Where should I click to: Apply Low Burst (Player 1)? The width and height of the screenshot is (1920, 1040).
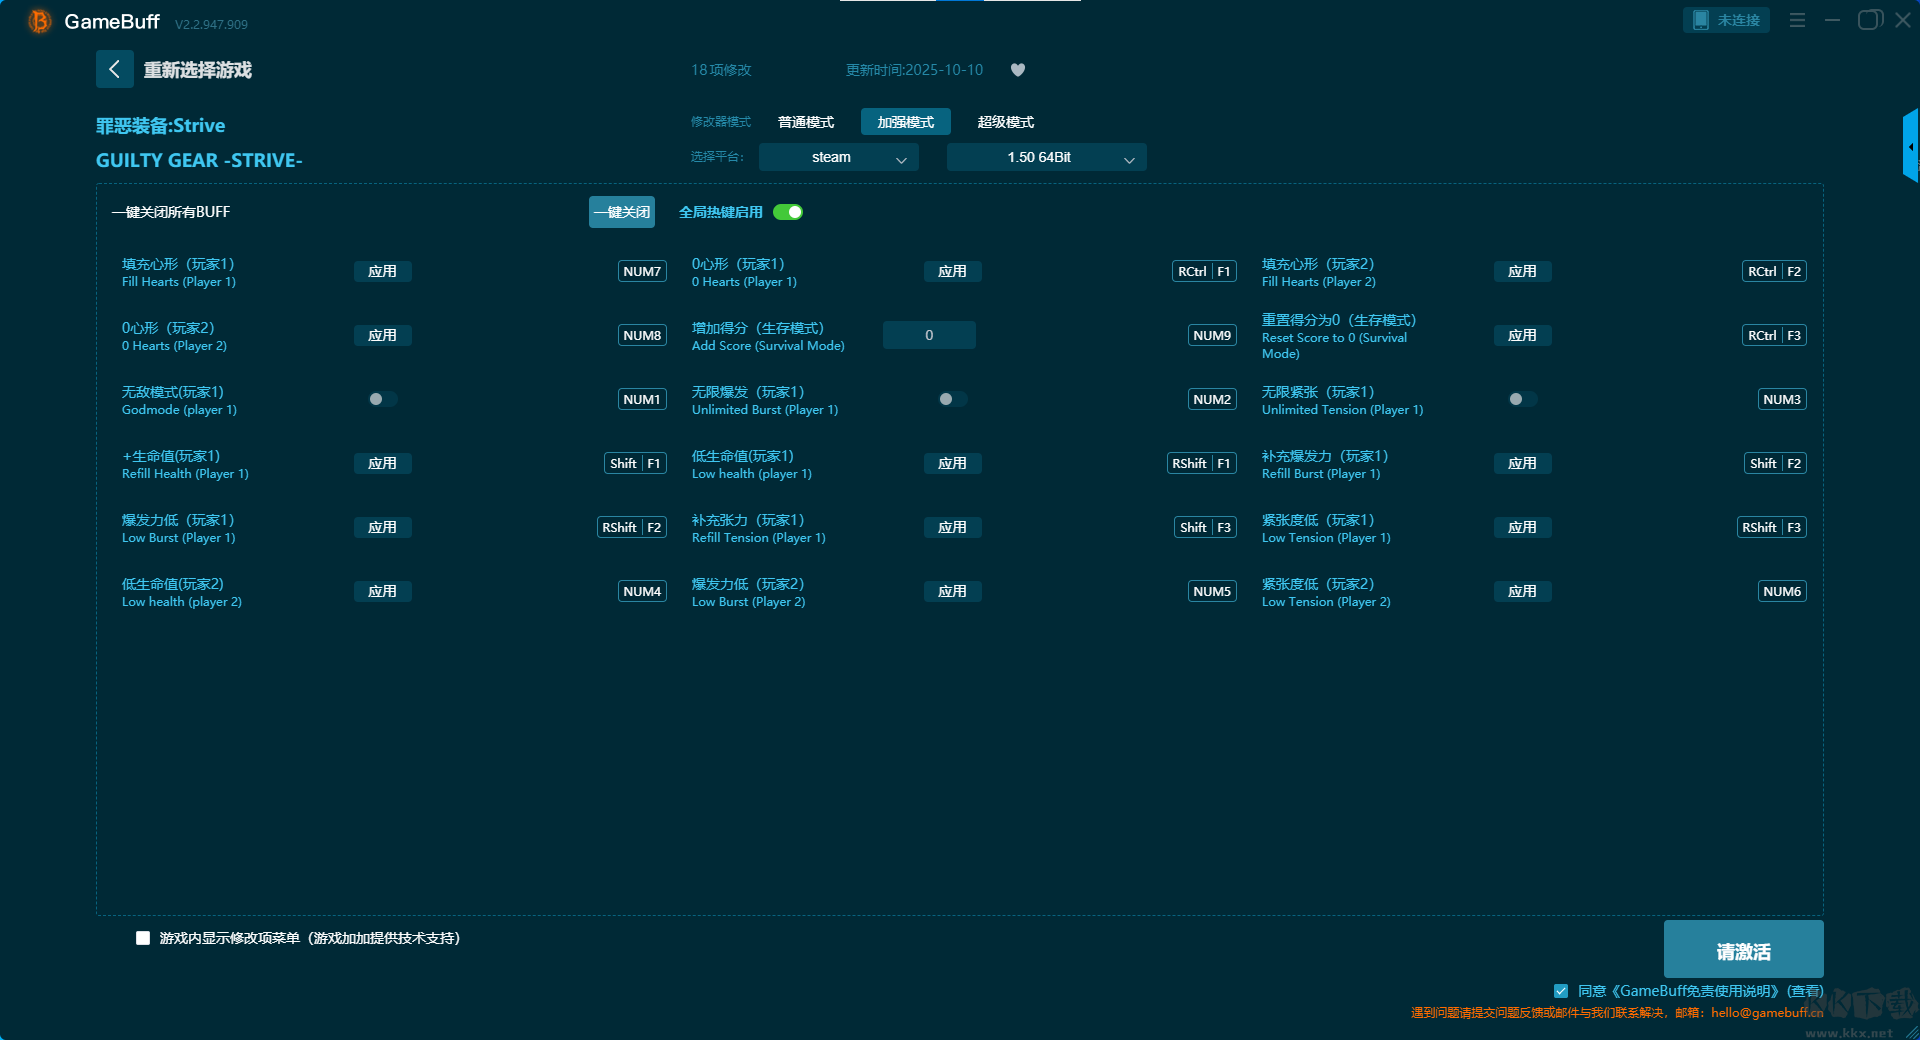382,527
